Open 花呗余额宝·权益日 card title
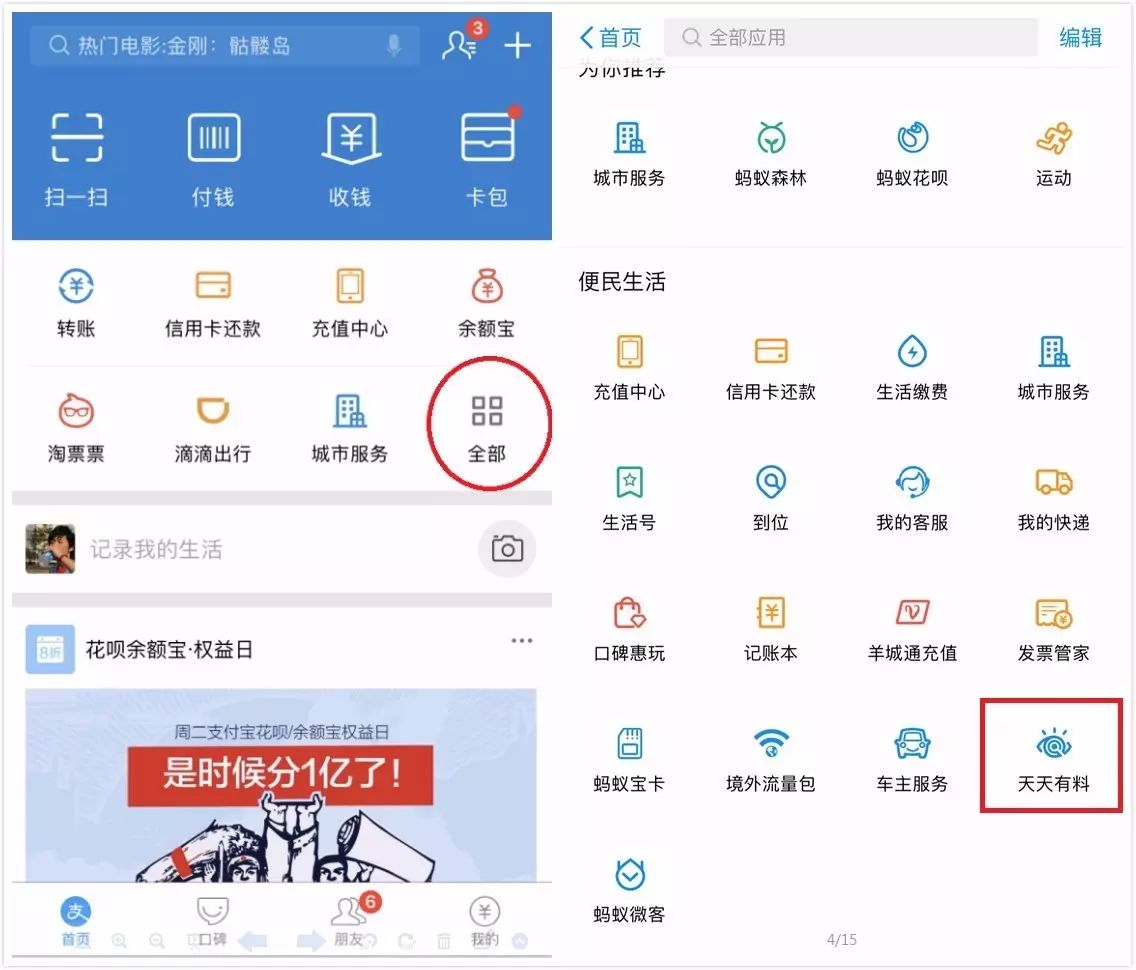Screen dimensions: 1136x970 169,649
